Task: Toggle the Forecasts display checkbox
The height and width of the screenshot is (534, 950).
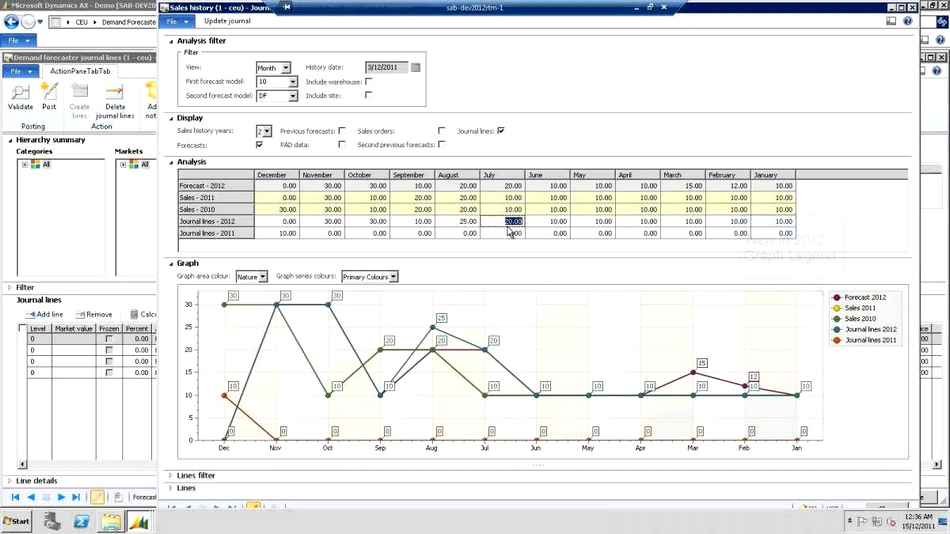Action: point(260,145)
